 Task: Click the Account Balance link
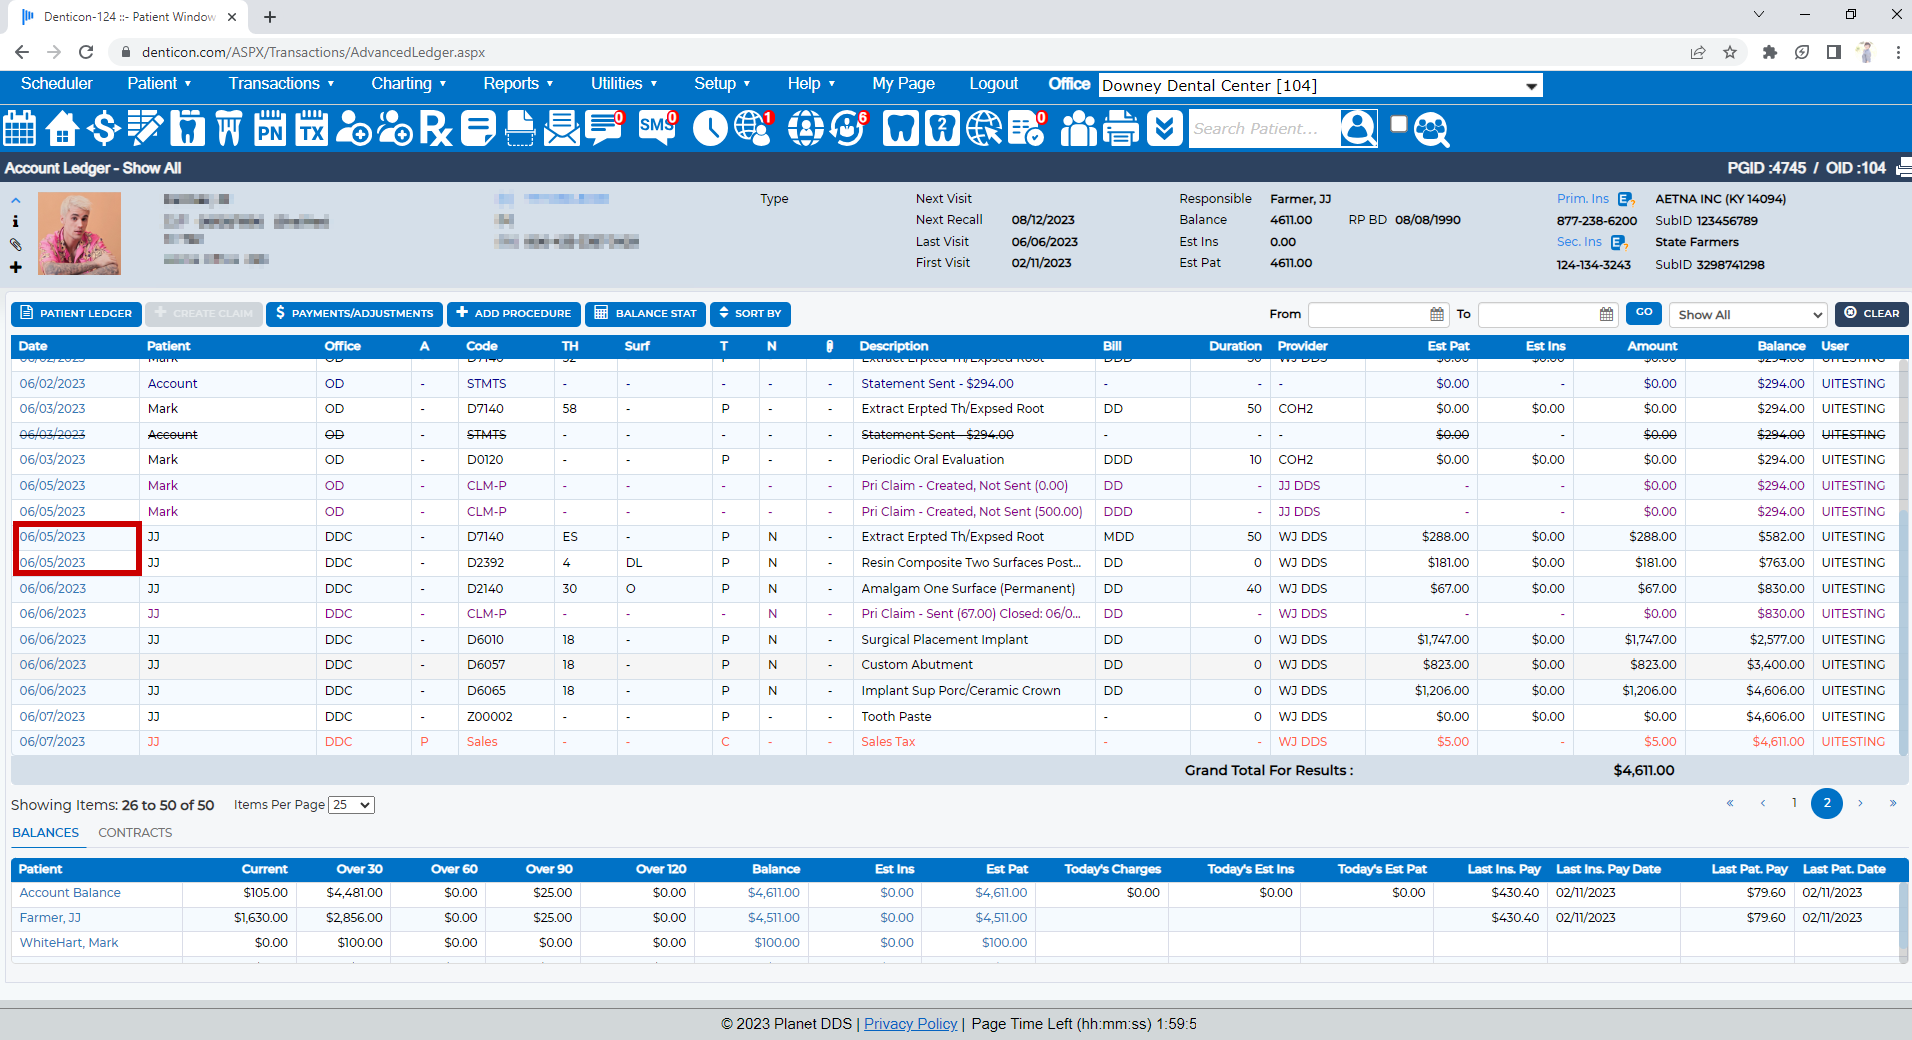70,893
